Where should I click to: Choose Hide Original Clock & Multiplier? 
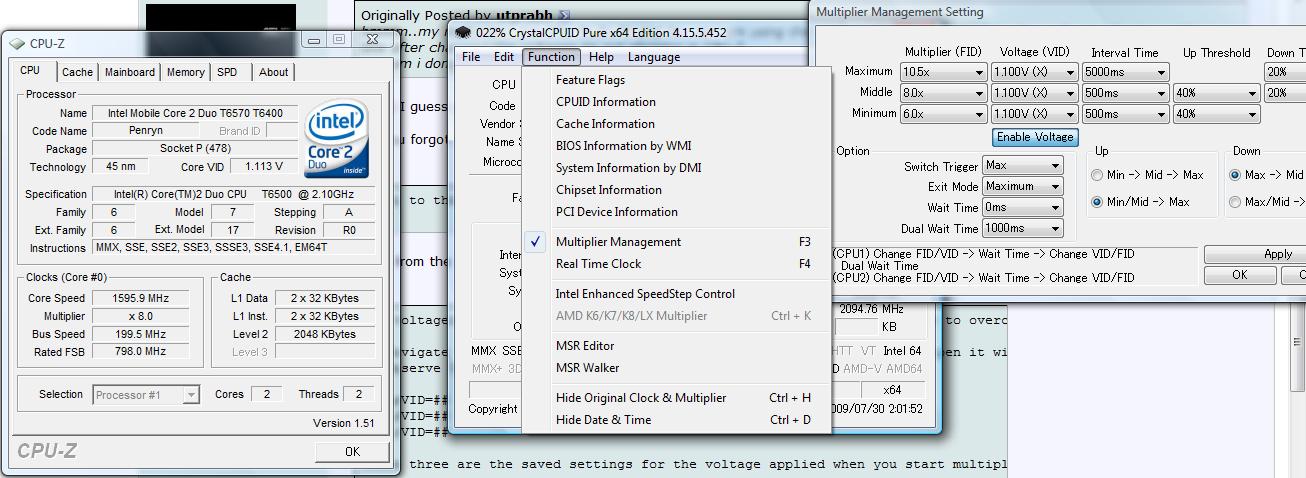(676, 398)
